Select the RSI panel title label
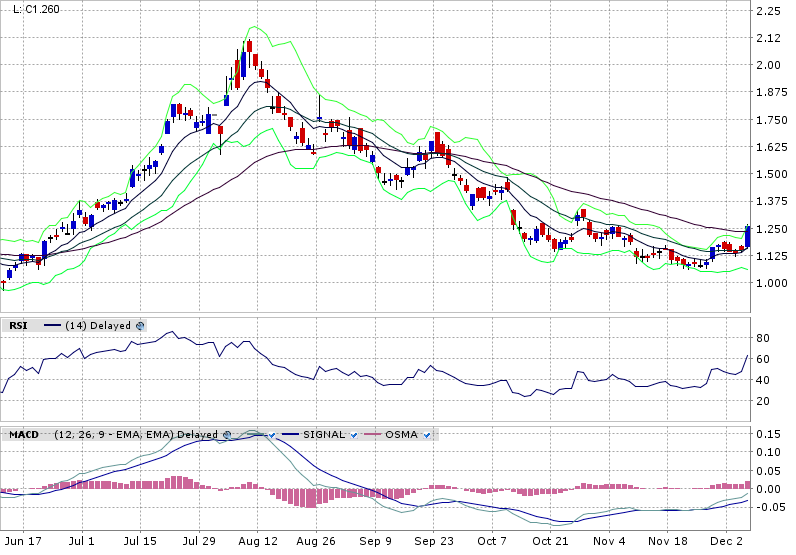The height and width of the screenshot is (555, 796). click(18, 325)
